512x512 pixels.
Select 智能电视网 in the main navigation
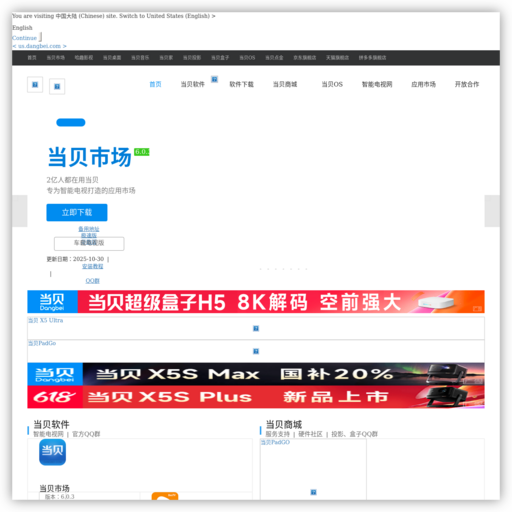tap(377, 84)
